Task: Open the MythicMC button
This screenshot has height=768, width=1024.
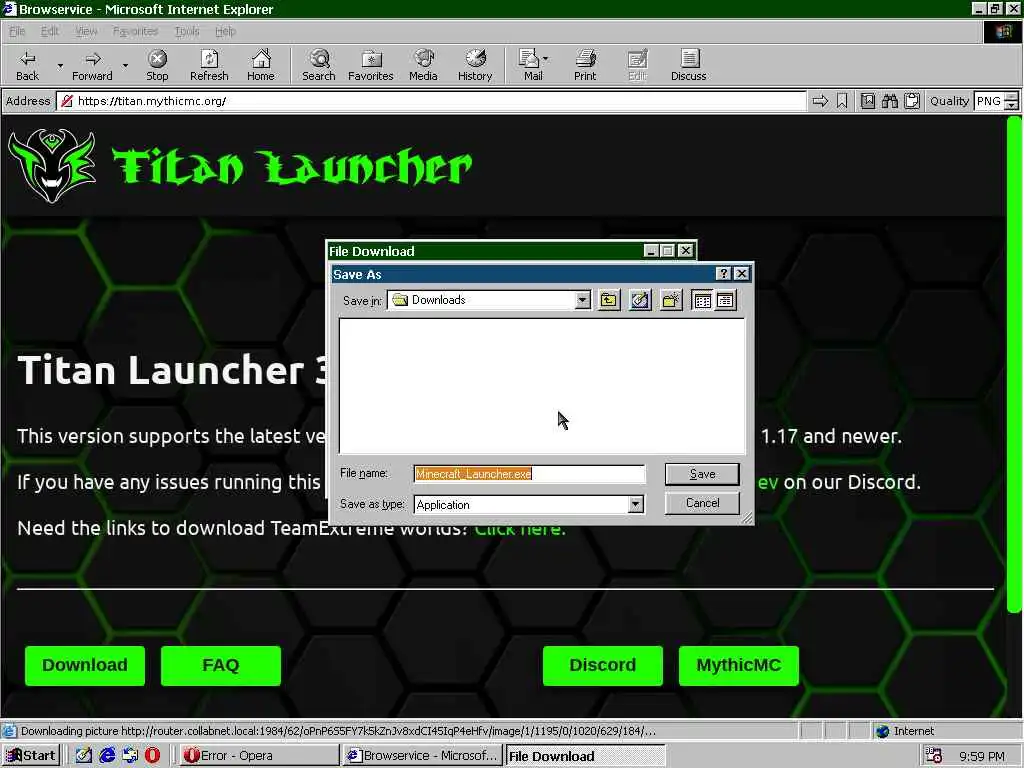Action: click(x=739, y=665)
